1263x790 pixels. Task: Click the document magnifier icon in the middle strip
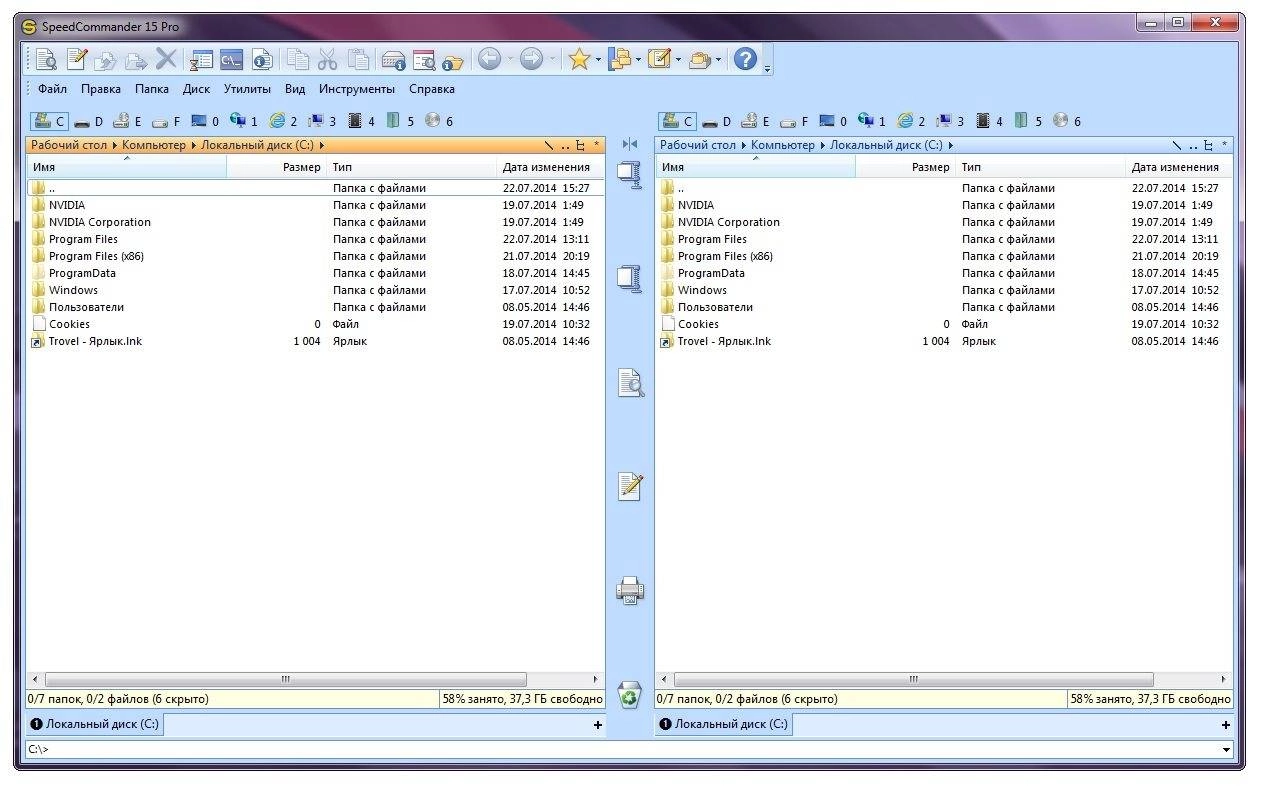tap(630, 382)
